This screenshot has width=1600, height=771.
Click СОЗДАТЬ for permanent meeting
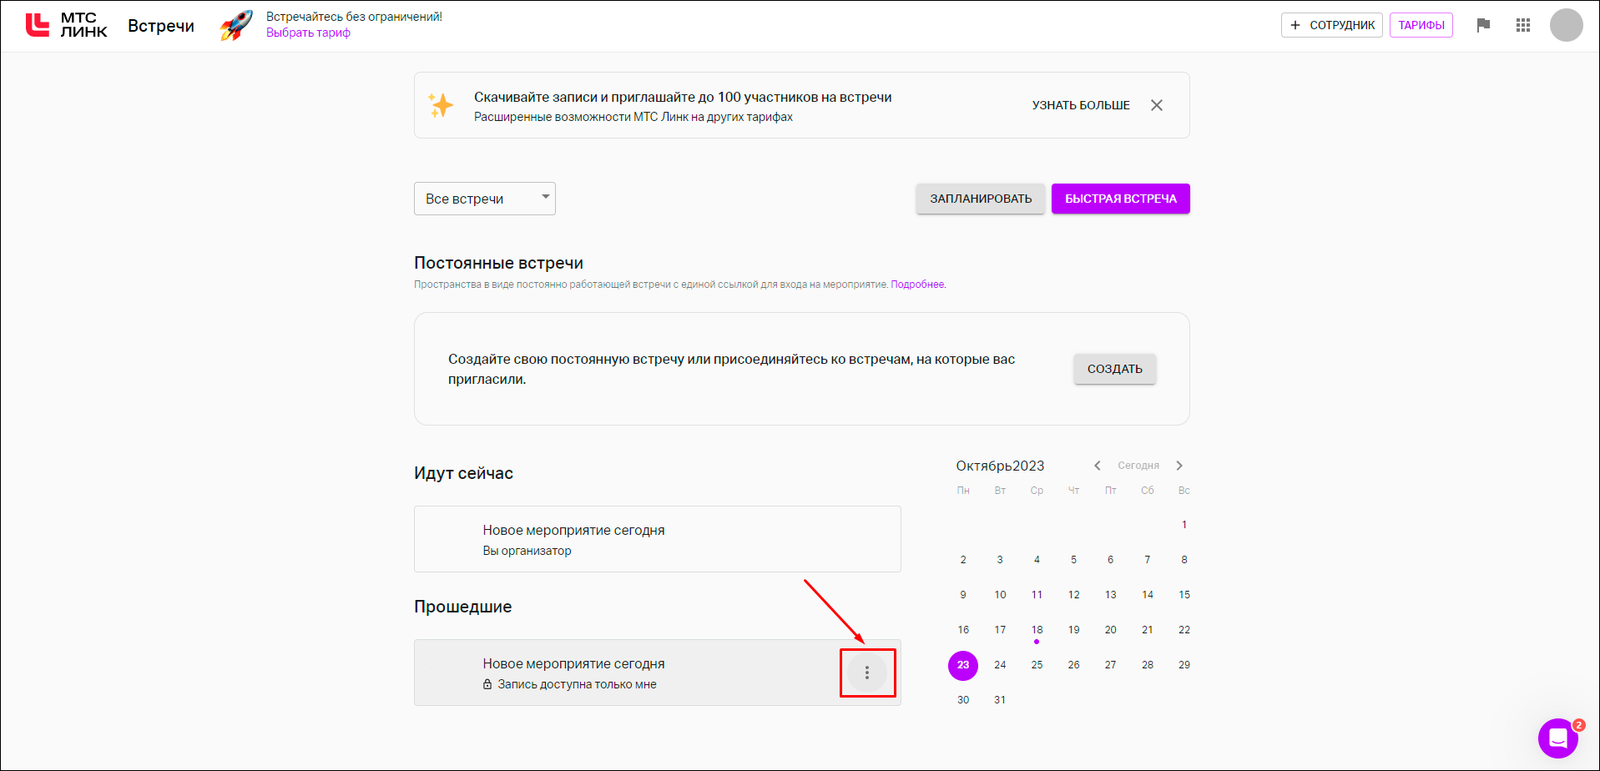tap(1115, 369)
